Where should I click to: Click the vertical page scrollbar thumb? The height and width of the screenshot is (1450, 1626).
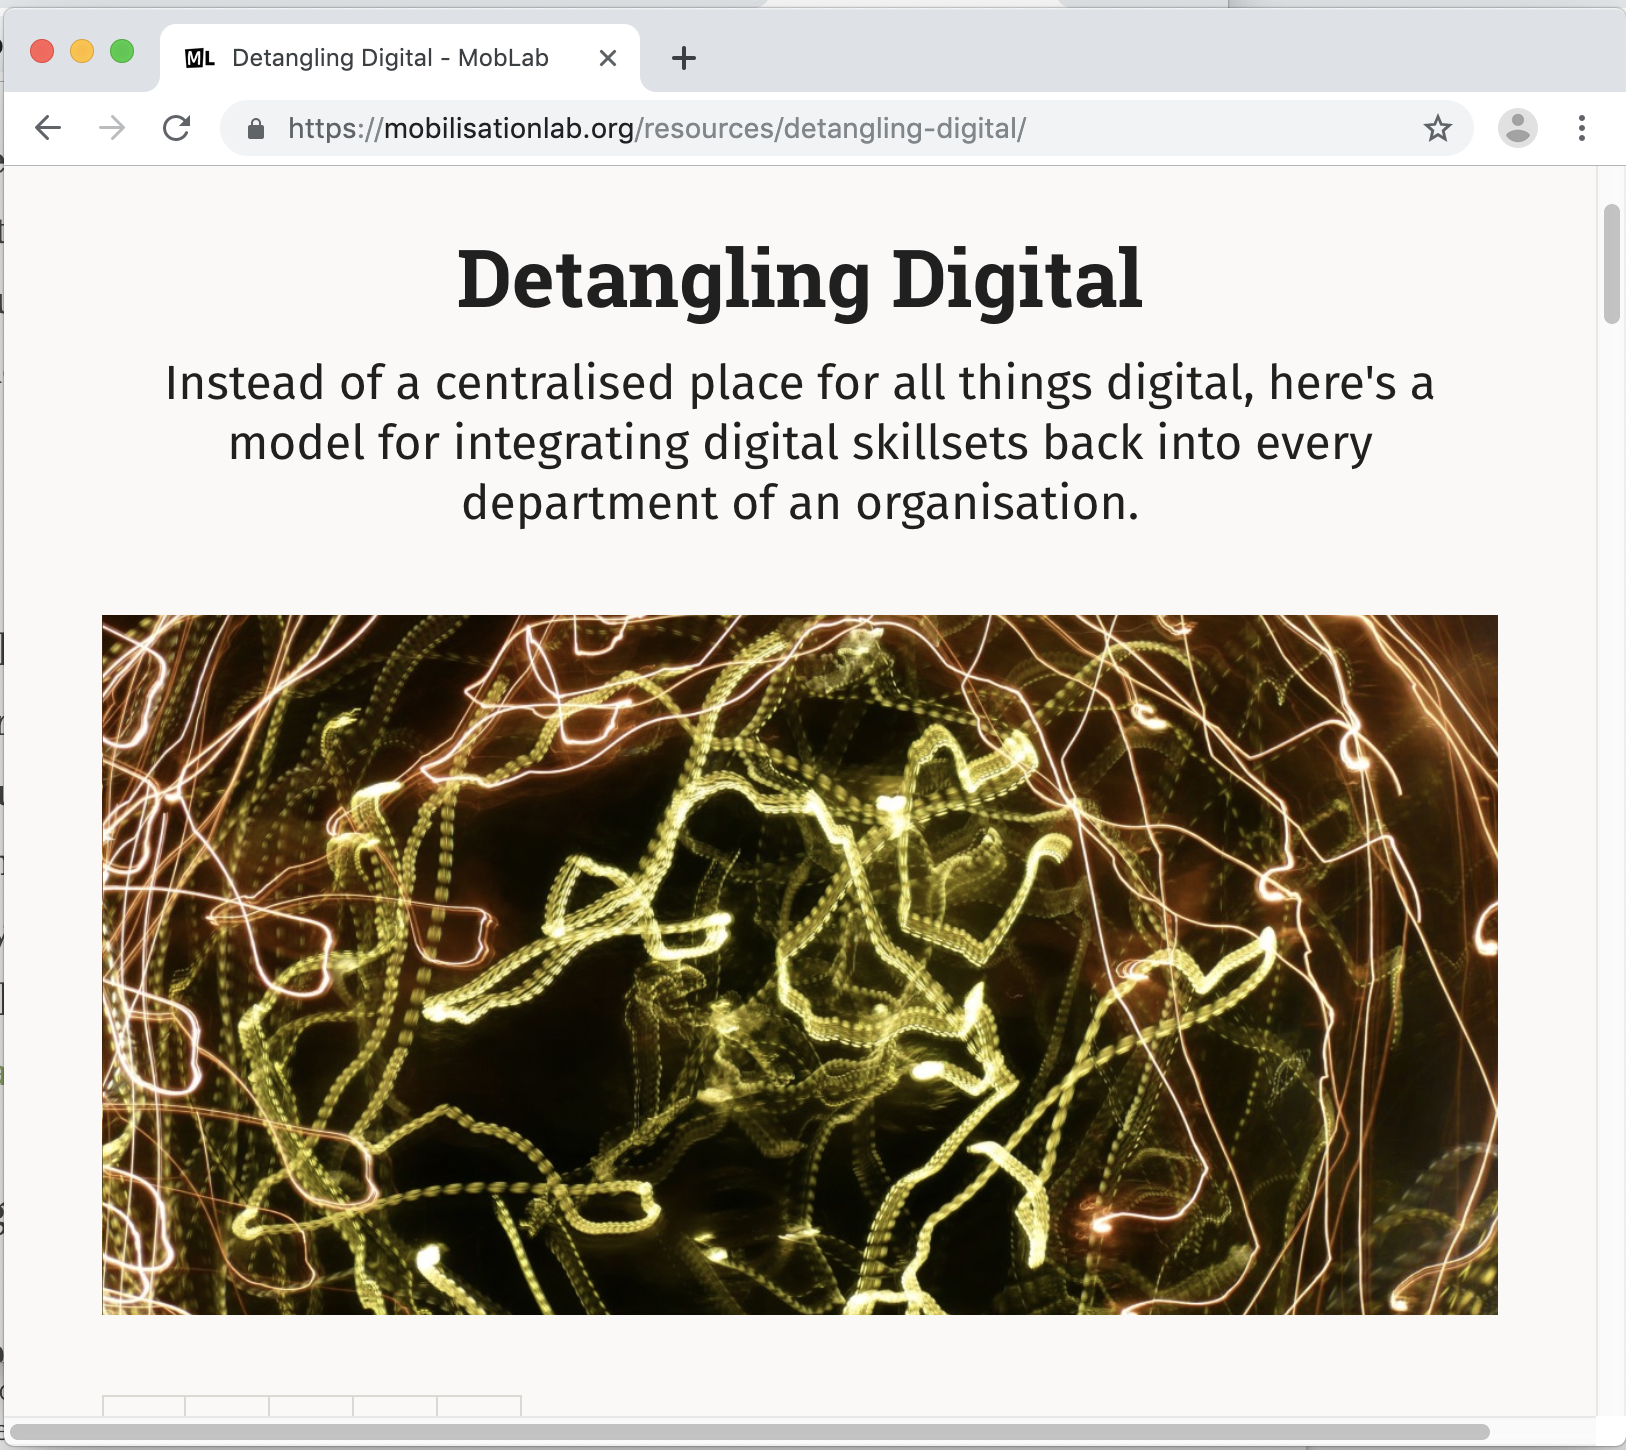click(1611, 264)
